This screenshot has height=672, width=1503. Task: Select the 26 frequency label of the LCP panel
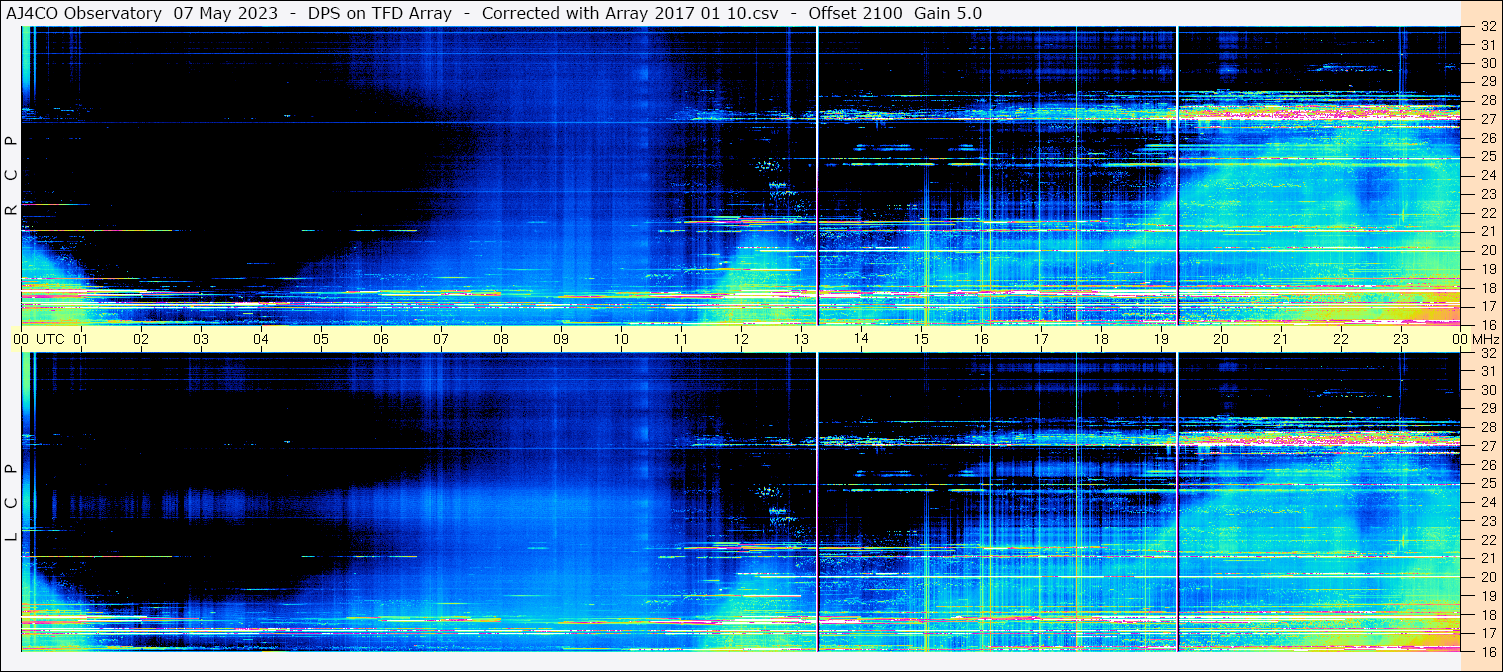1487,465
